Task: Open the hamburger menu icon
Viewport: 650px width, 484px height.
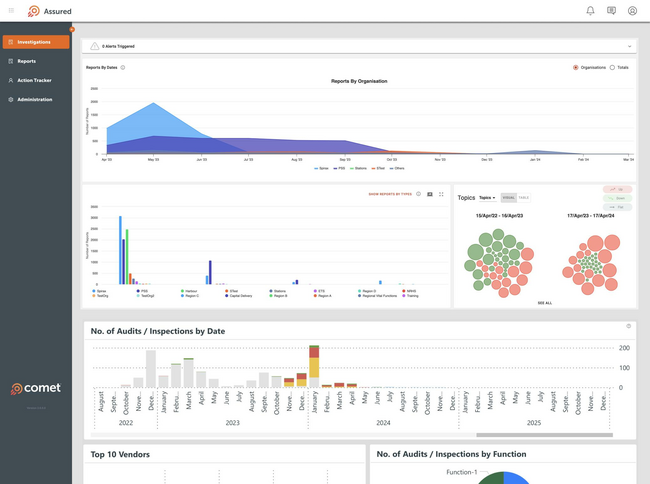Action: tap(11, 10)
